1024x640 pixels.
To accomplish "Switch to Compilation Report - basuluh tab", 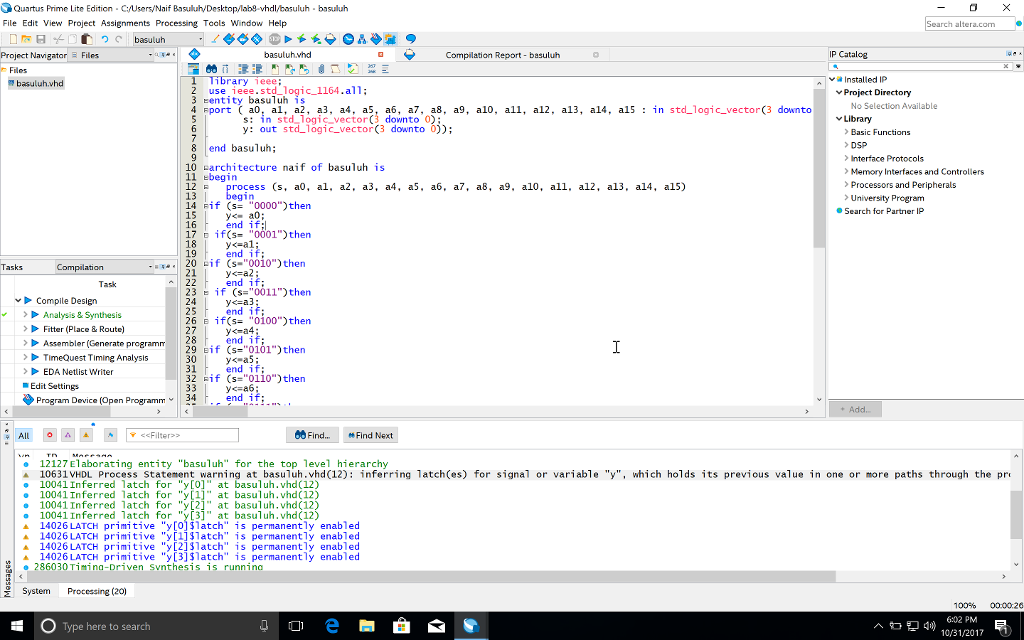I will coord(502,55).
